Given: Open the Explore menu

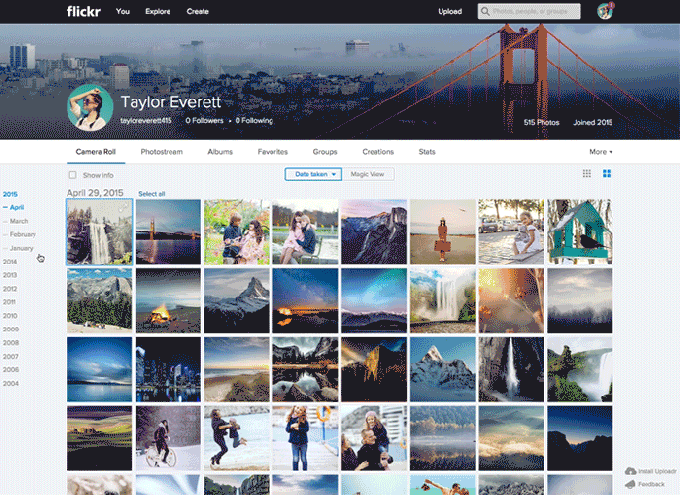Looking at the screenshot, I should [x=157, y=11].
